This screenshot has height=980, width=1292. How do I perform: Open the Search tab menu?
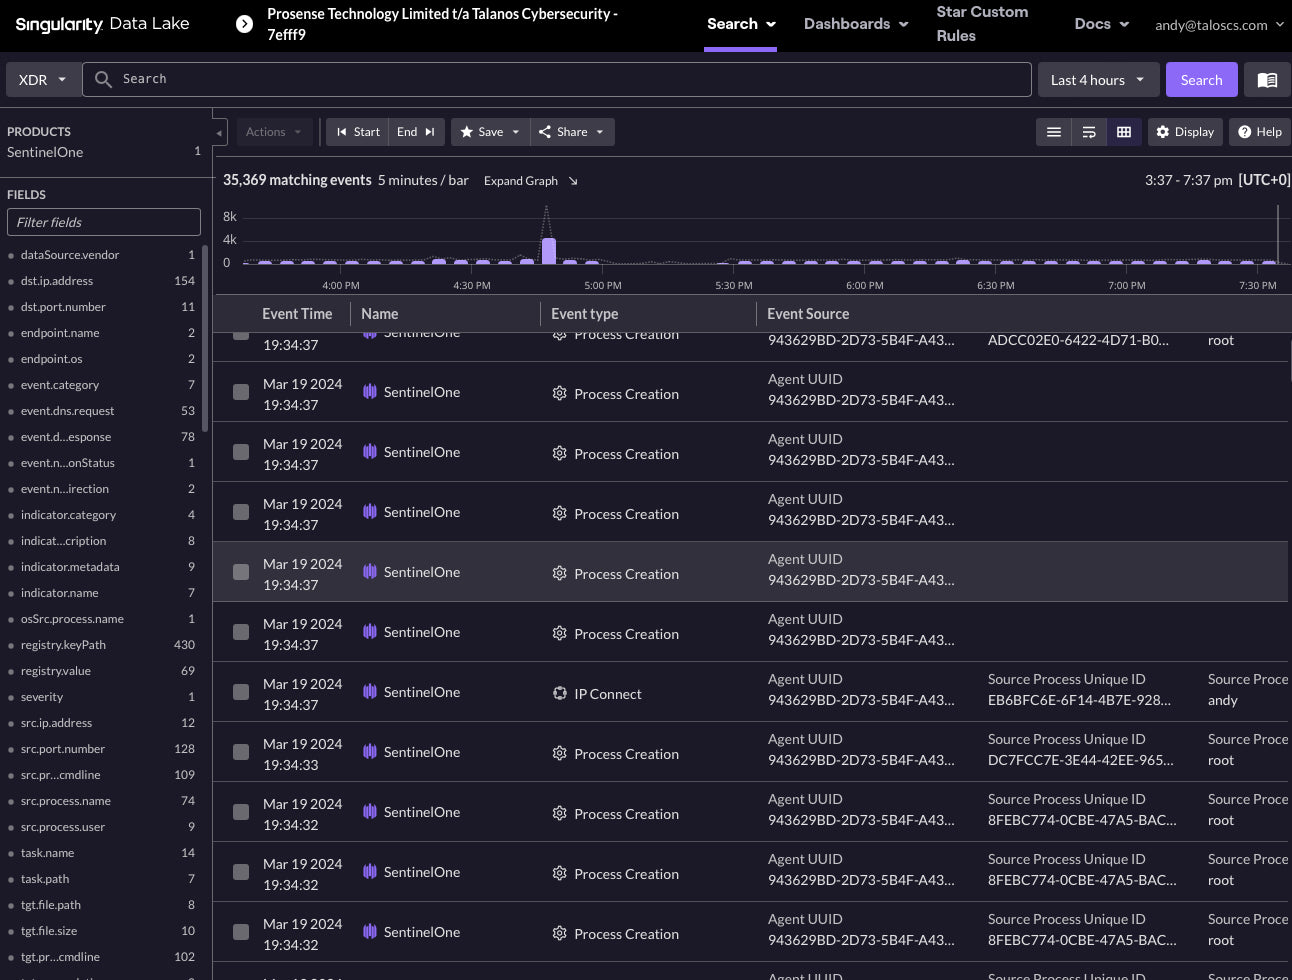741,24
